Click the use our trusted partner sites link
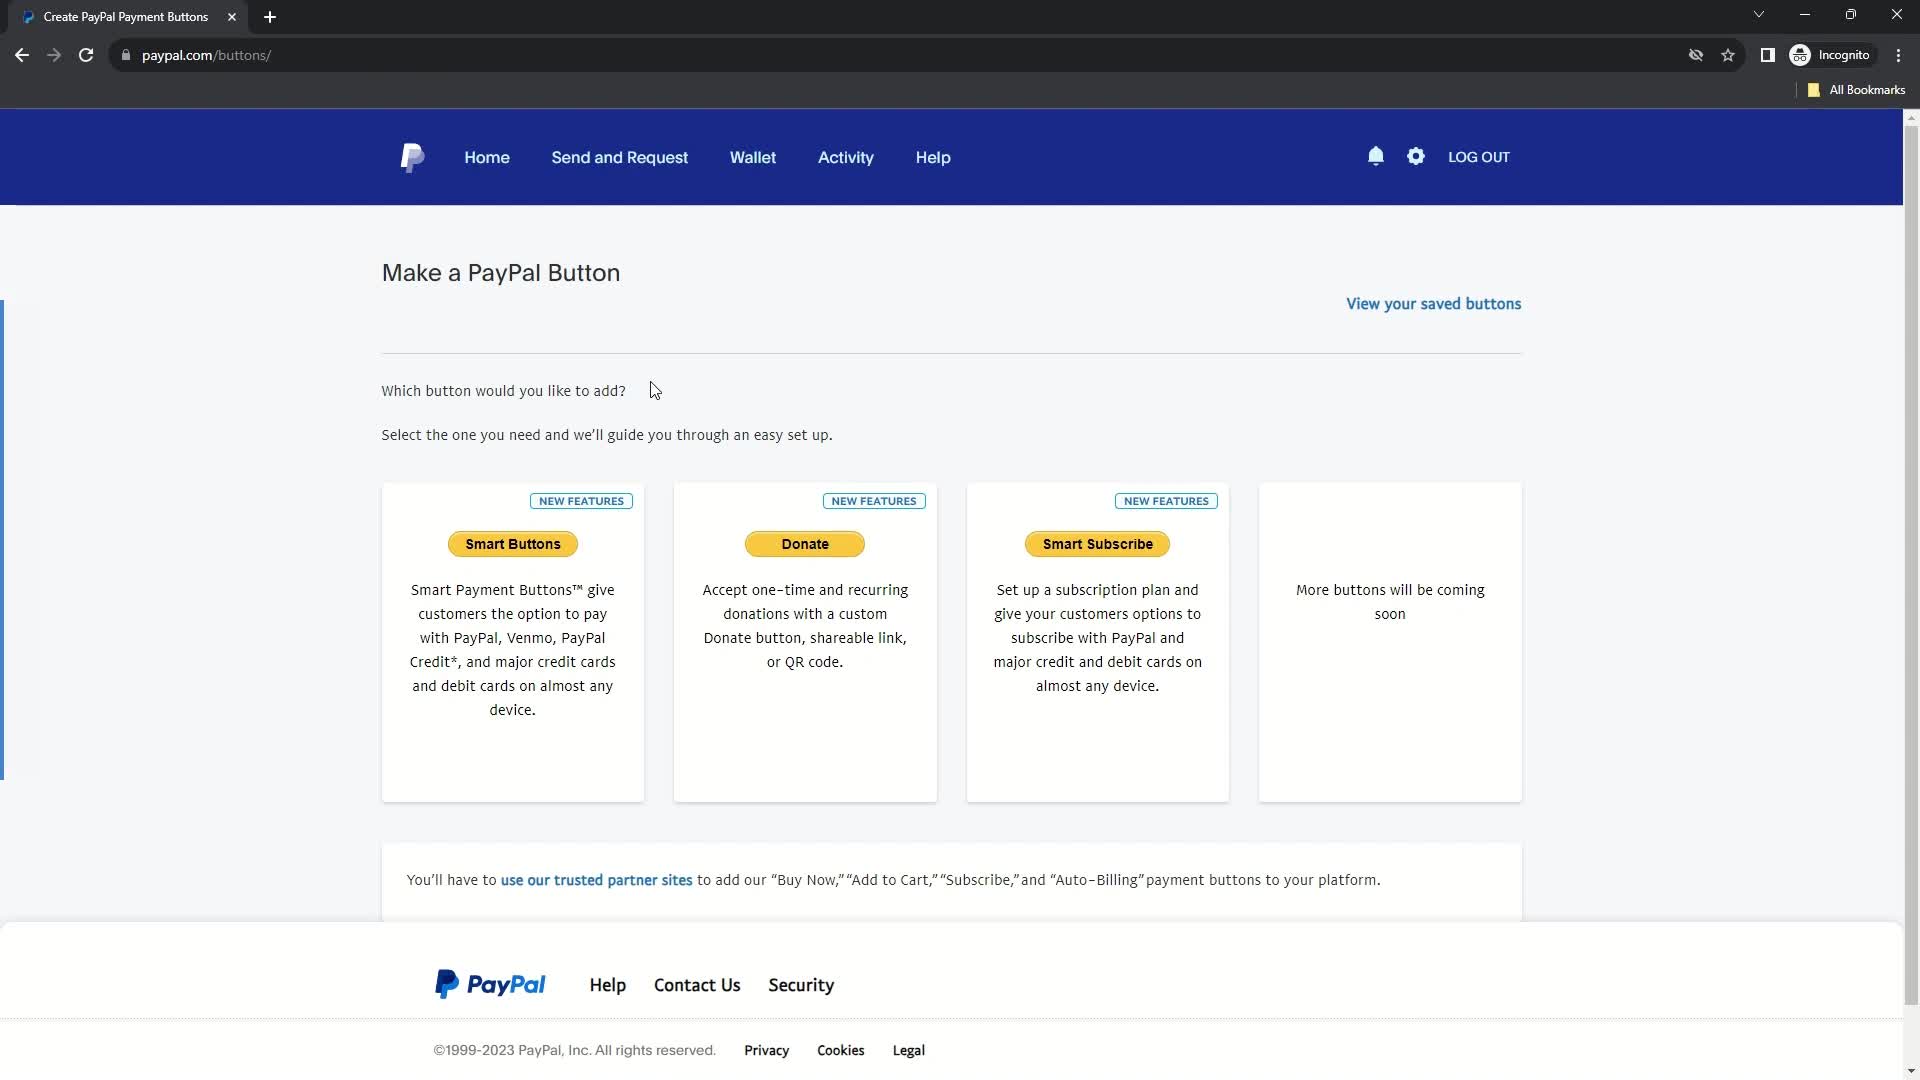This screenshot has height=1080, width=1920. [x=596, y=880]
